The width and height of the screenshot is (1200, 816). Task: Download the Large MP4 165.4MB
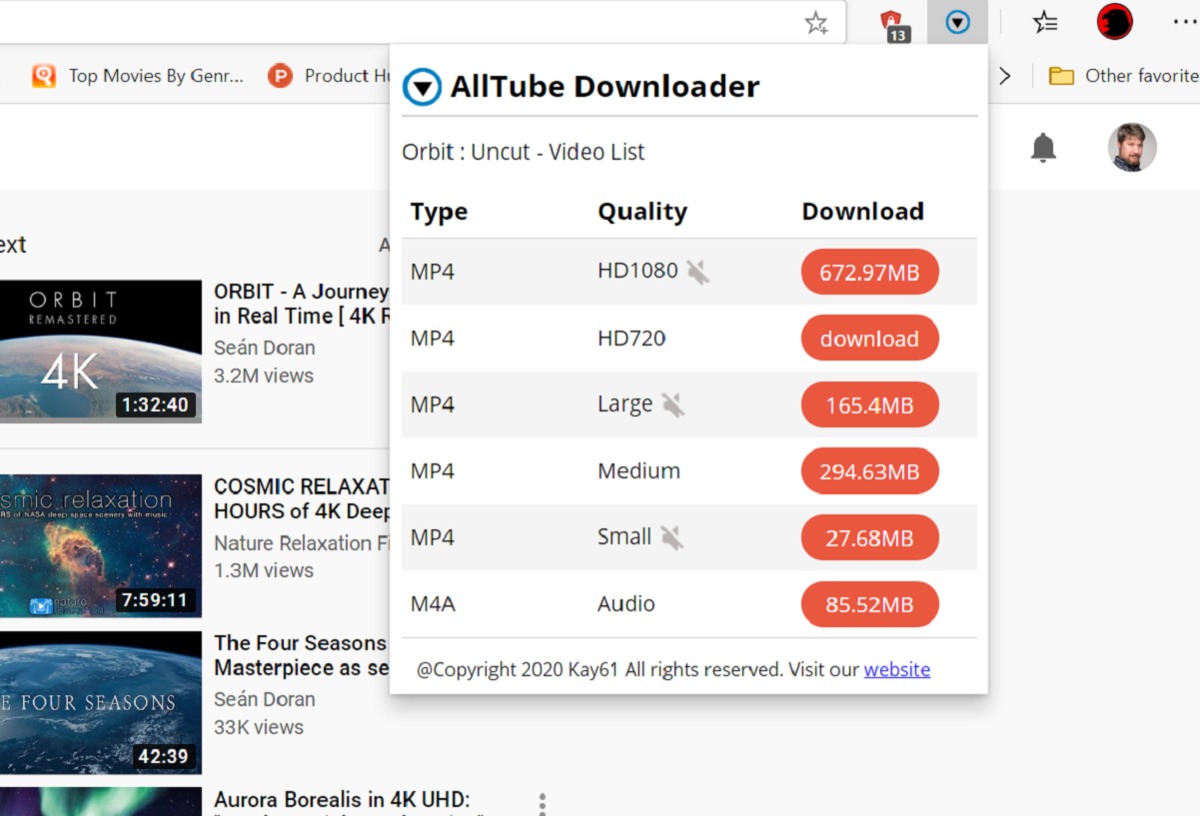pos(869,405)
